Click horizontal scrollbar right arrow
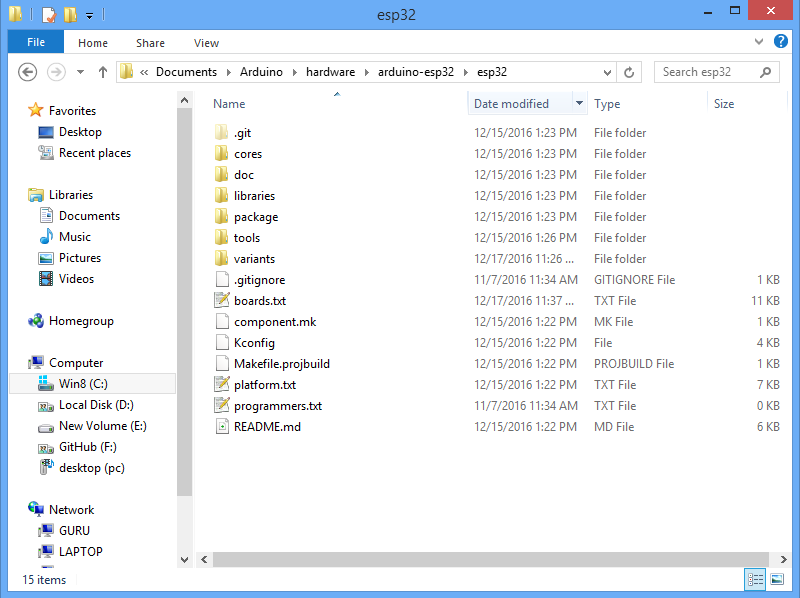Image resolution: width=800 pixels, height=598 pixels. click(783, 559)
